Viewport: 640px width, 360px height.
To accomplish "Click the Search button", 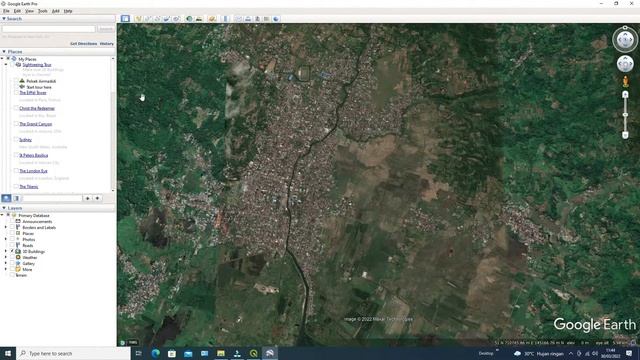I will click(x=106, y=29).
